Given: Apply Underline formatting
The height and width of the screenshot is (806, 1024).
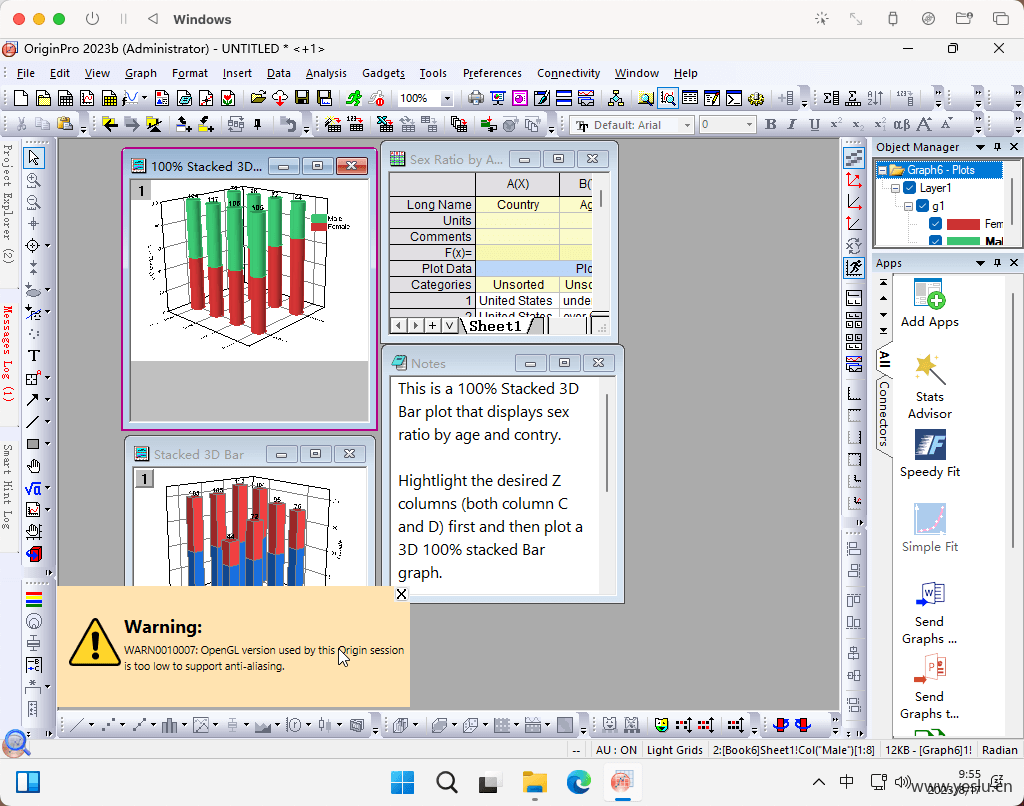Looking at the screenshot, I should [x=814, y=124].
